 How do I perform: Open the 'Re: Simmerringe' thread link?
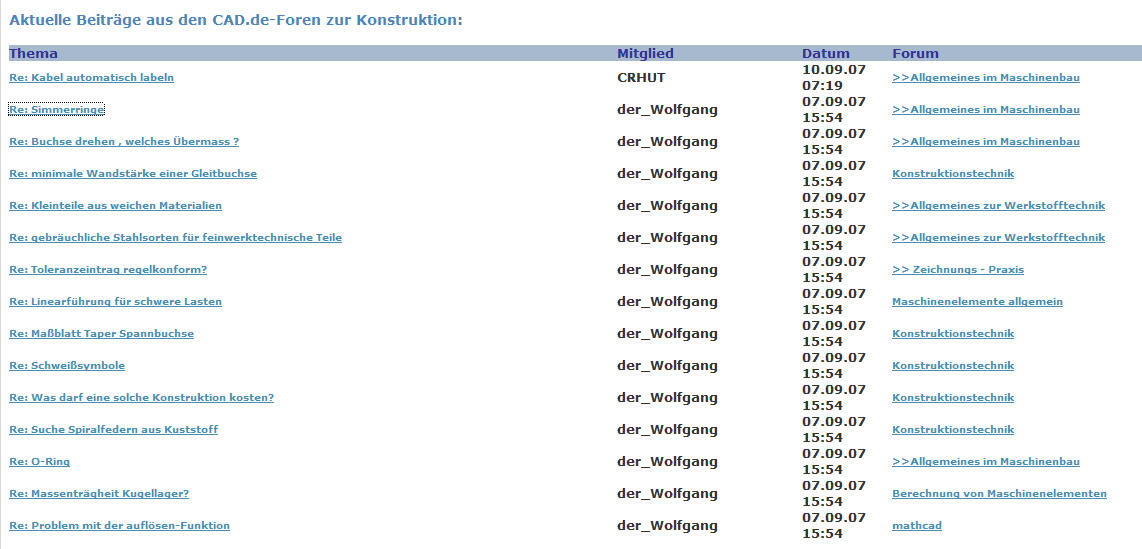point(57,110)
